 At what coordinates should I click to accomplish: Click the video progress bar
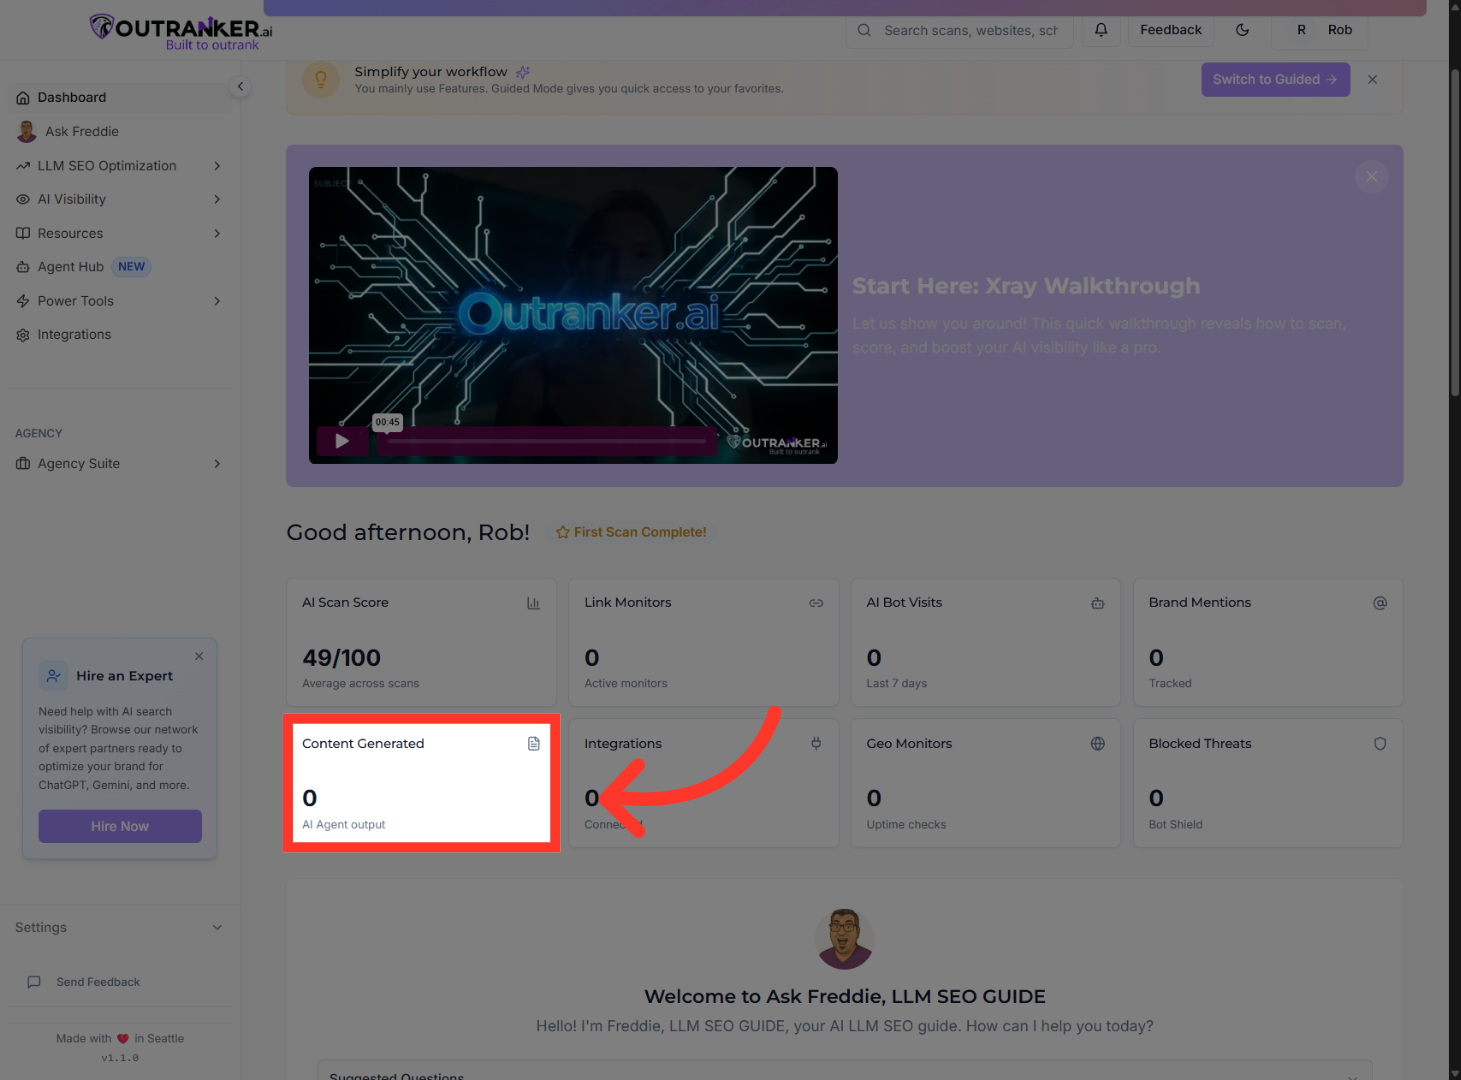pyautogui.click(x=546, y=441)
